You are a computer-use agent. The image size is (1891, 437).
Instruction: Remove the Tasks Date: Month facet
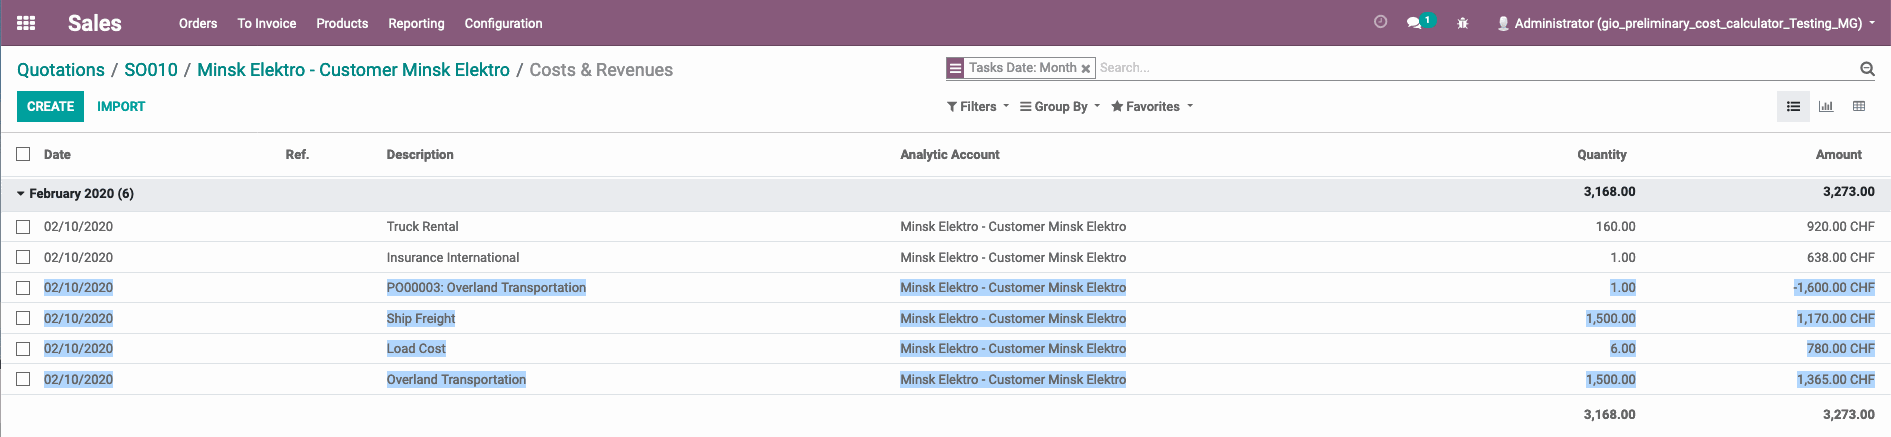(1085, 69)
